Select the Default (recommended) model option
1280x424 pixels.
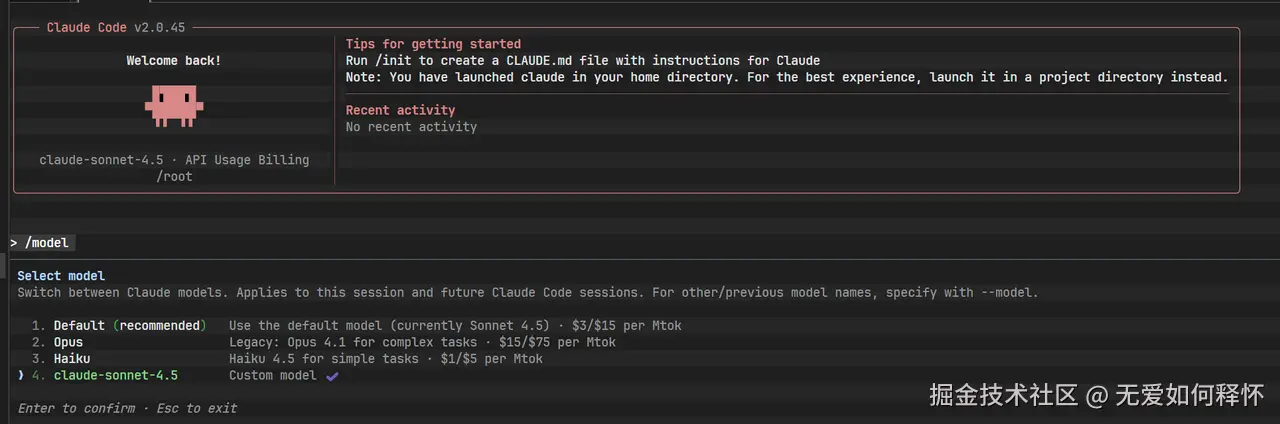point(129,326)
